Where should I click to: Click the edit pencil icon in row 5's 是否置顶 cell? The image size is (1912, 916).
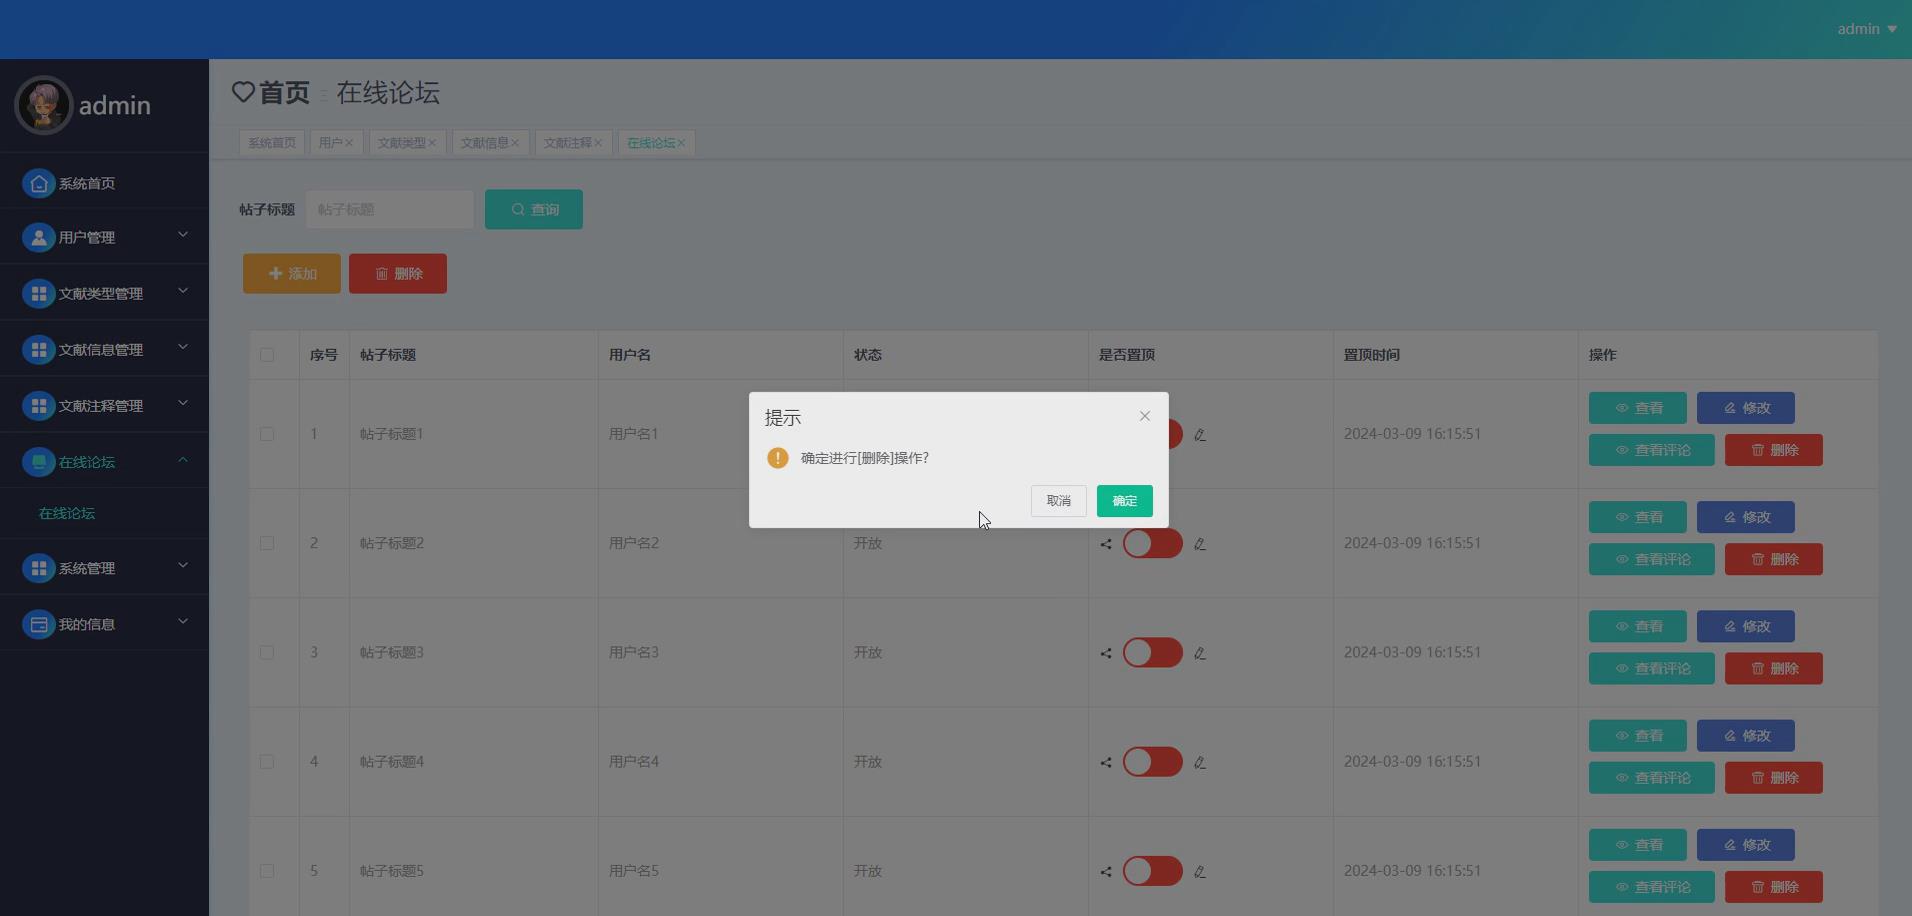coord(1200,872)
